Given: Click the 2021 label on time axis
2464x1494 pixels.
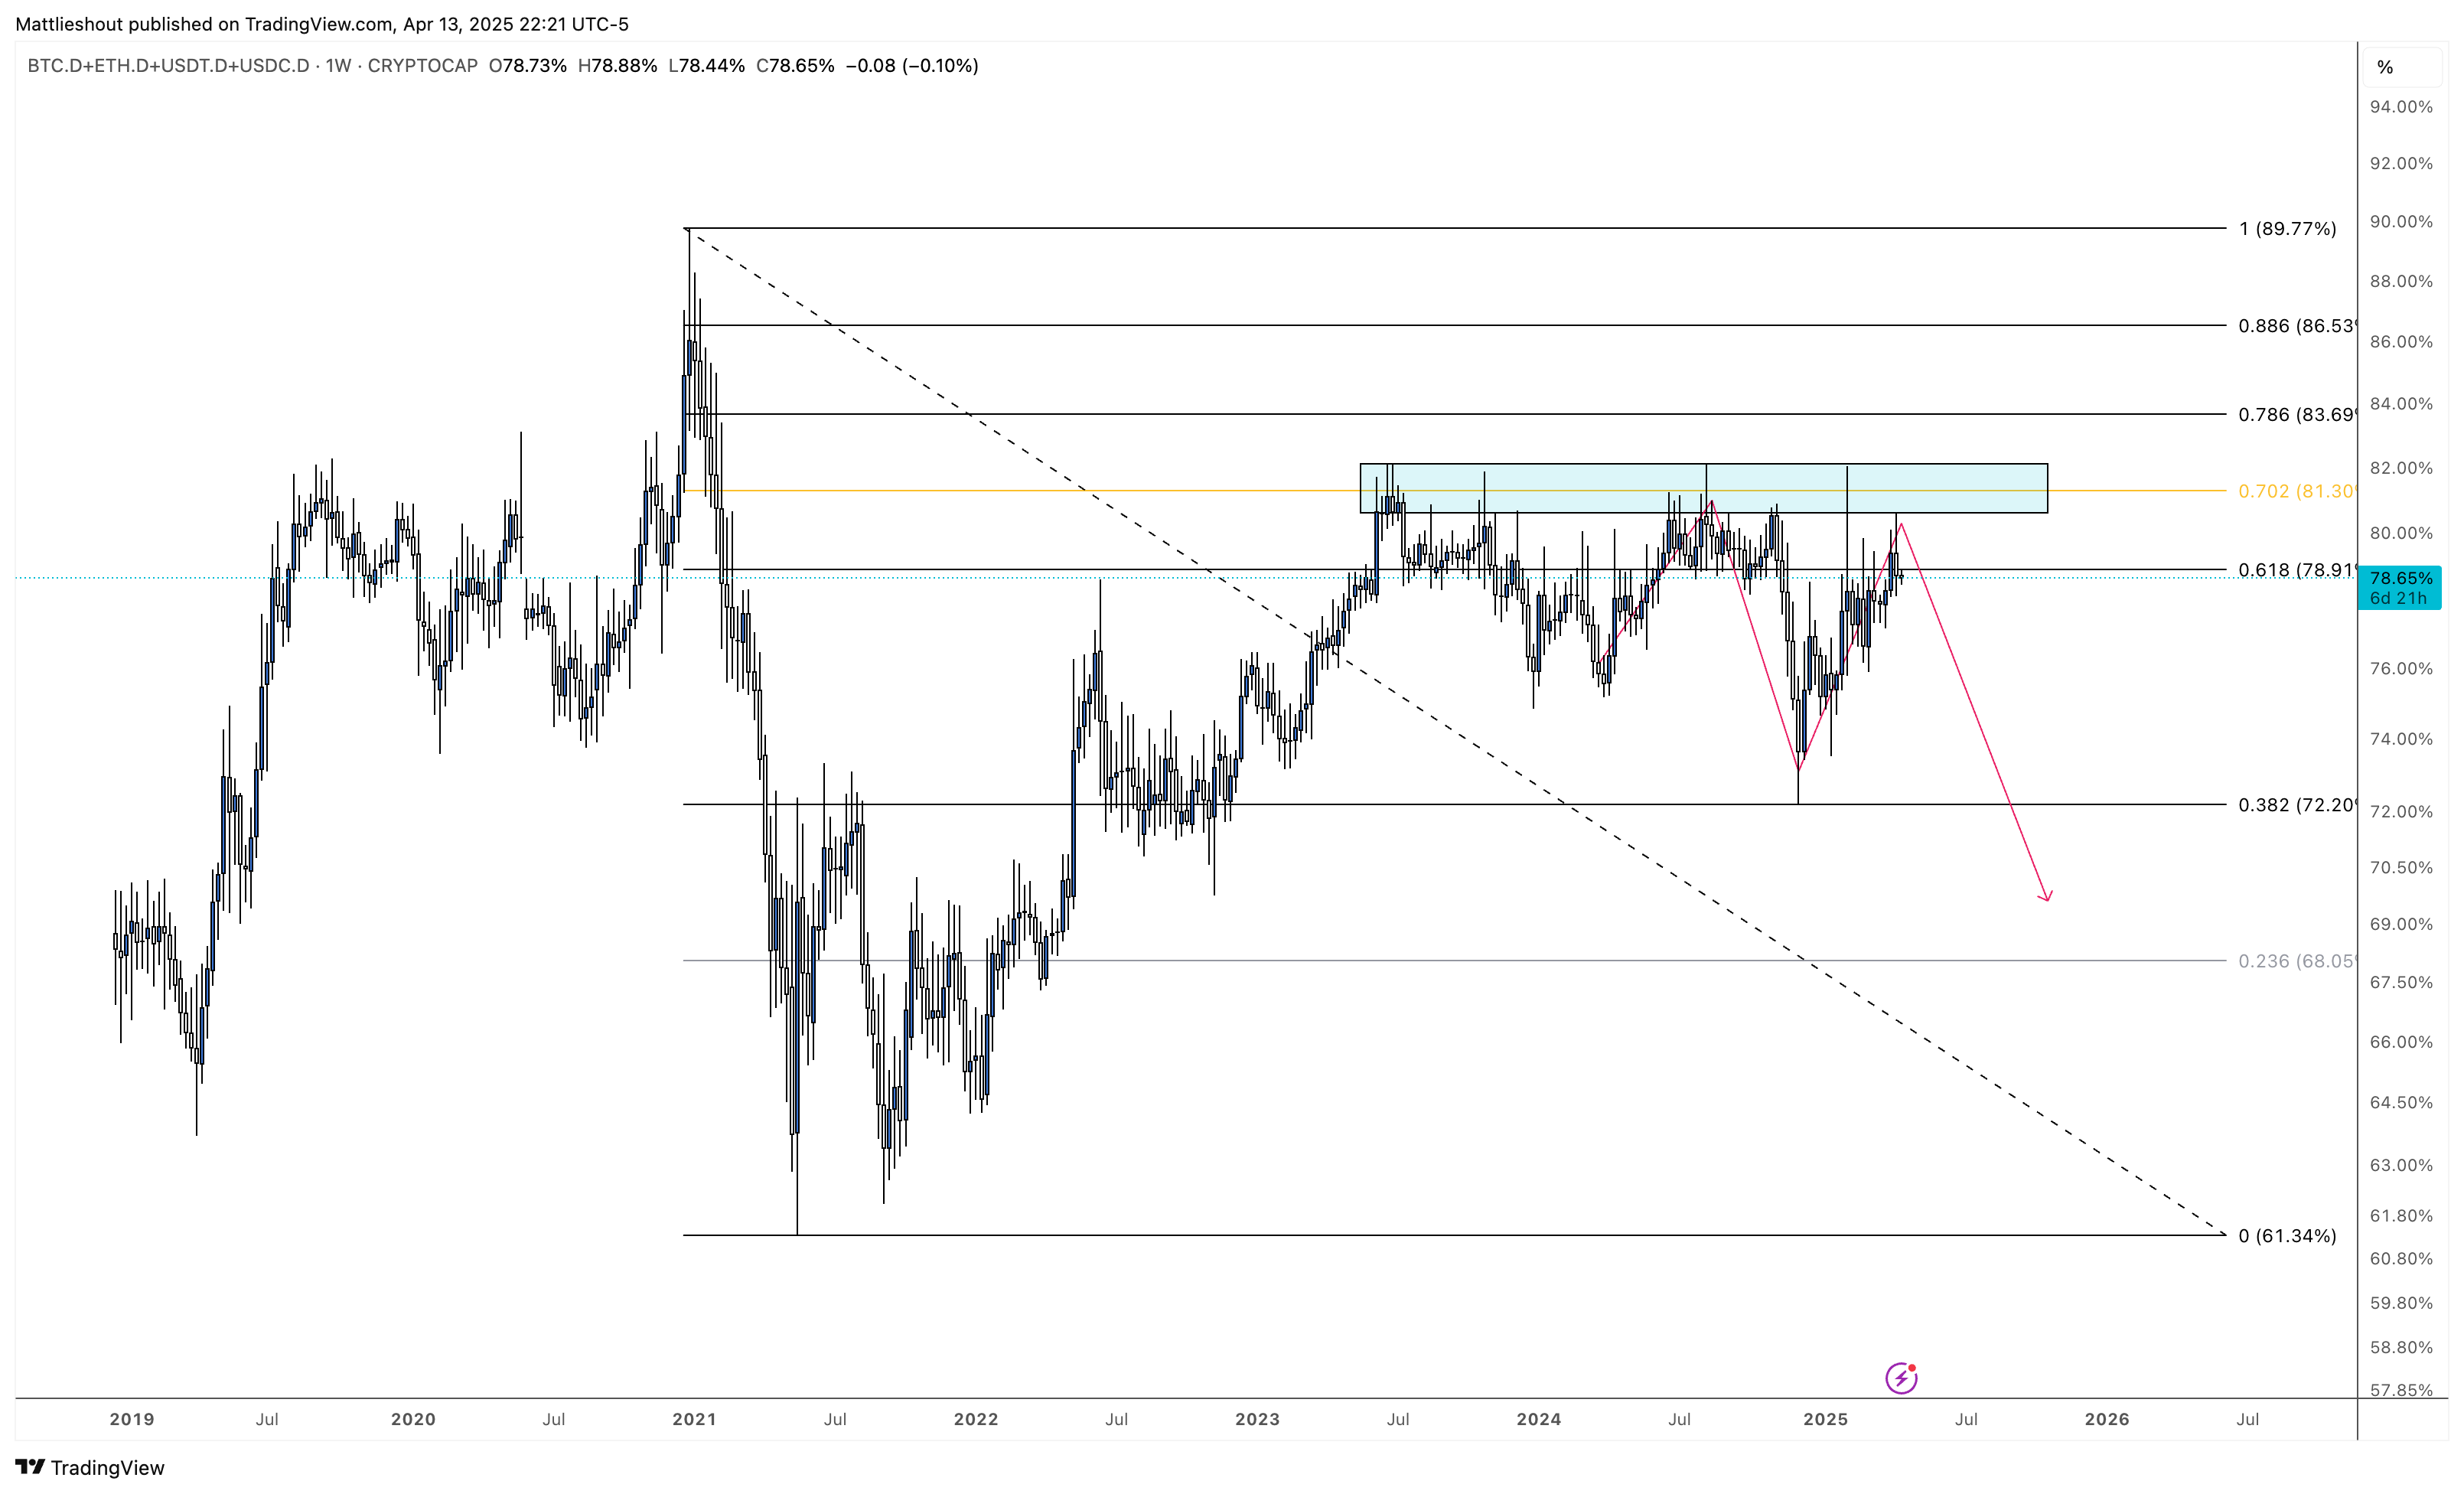Looking at the screenshot, I should [x=694, y=1419].
